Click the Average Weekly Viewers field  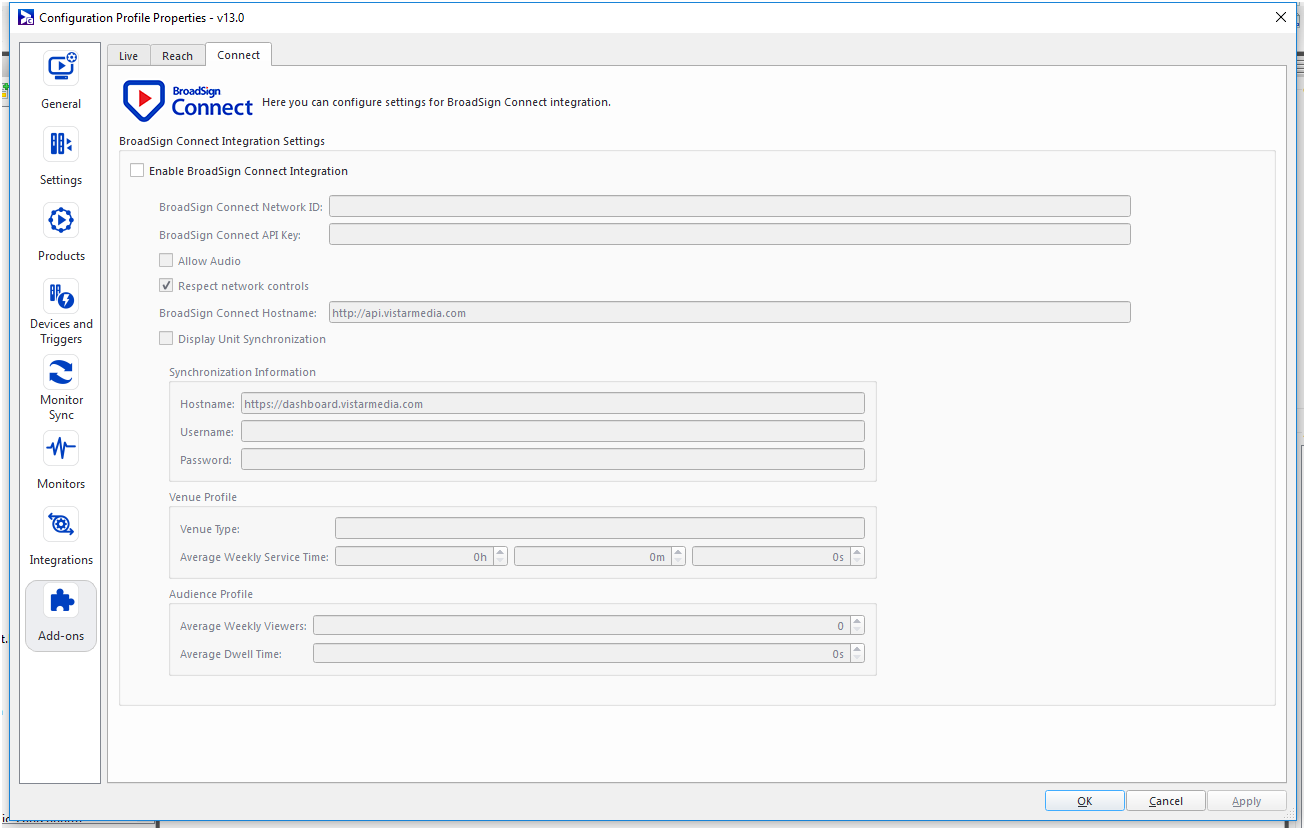pos(581,626)
